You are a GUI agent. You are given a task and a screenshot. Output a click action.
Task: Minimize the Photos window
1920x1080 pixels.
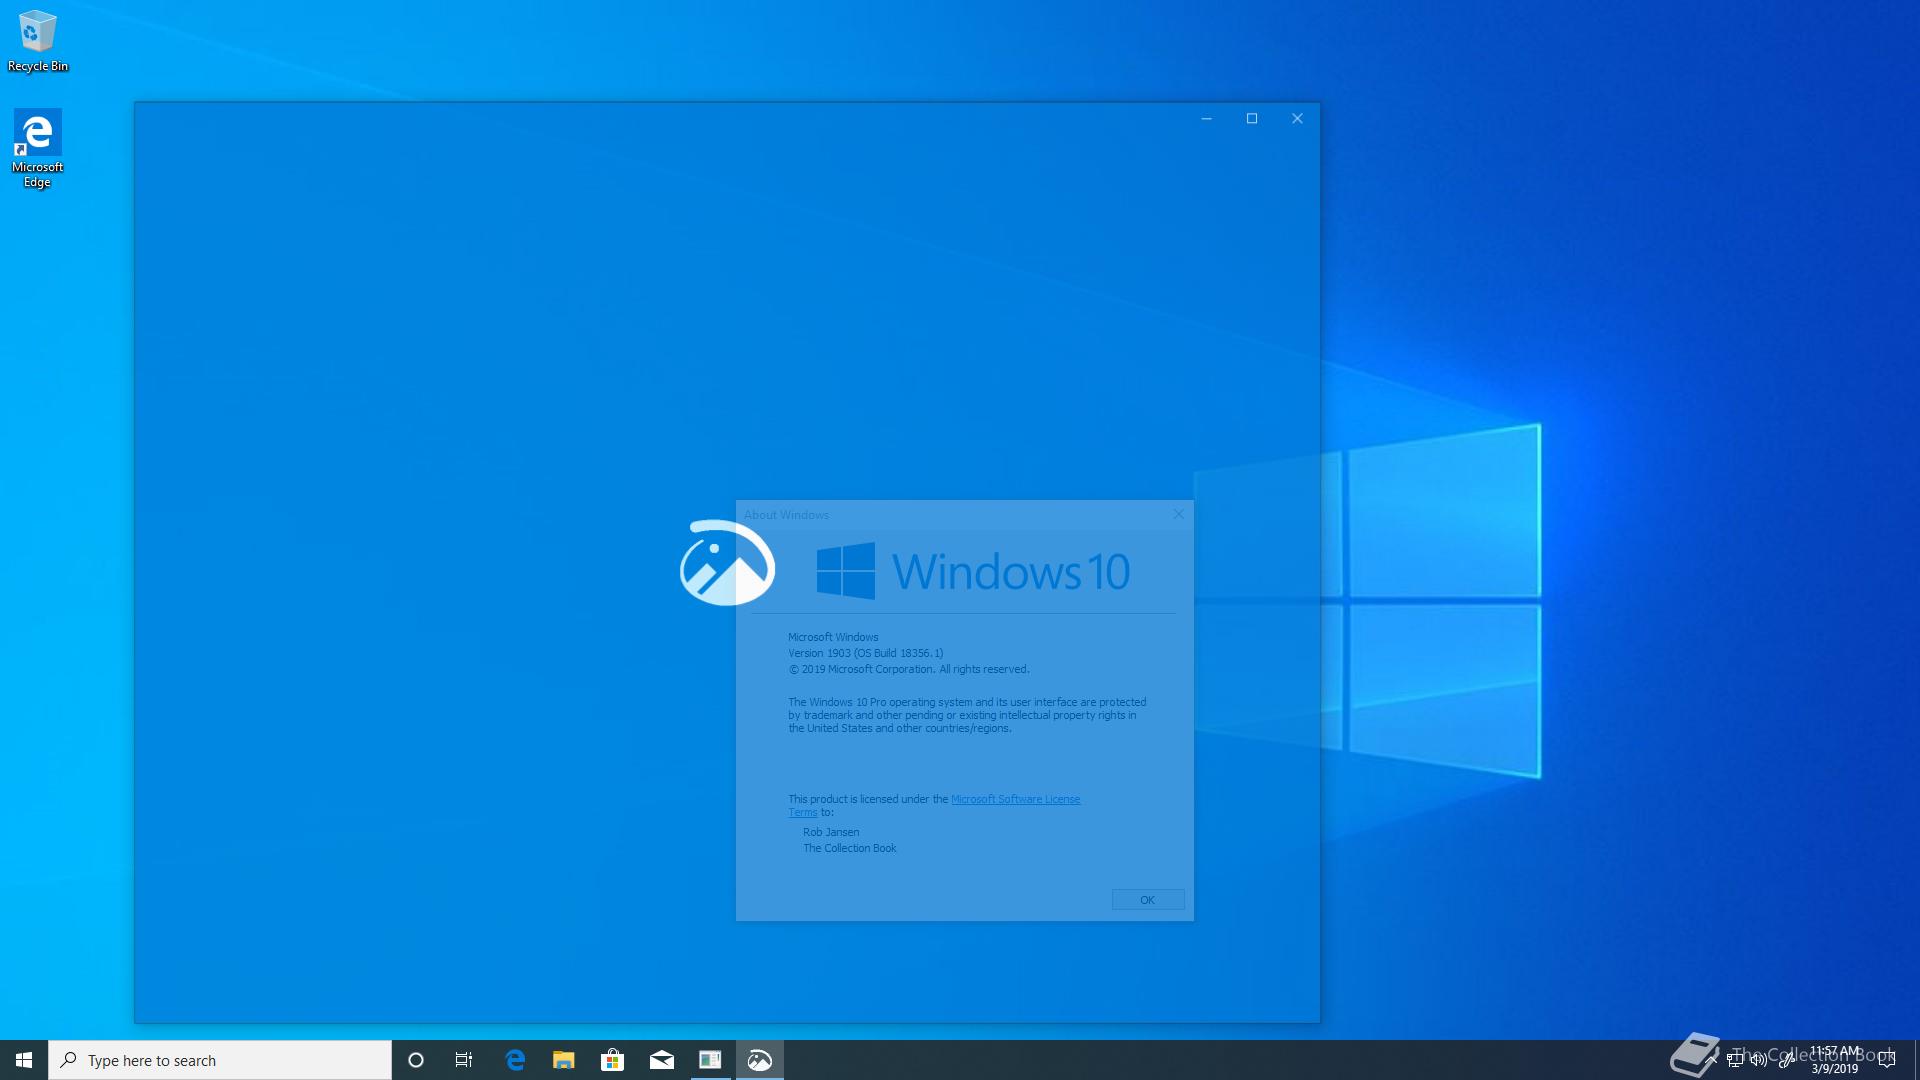(1206, 118)
